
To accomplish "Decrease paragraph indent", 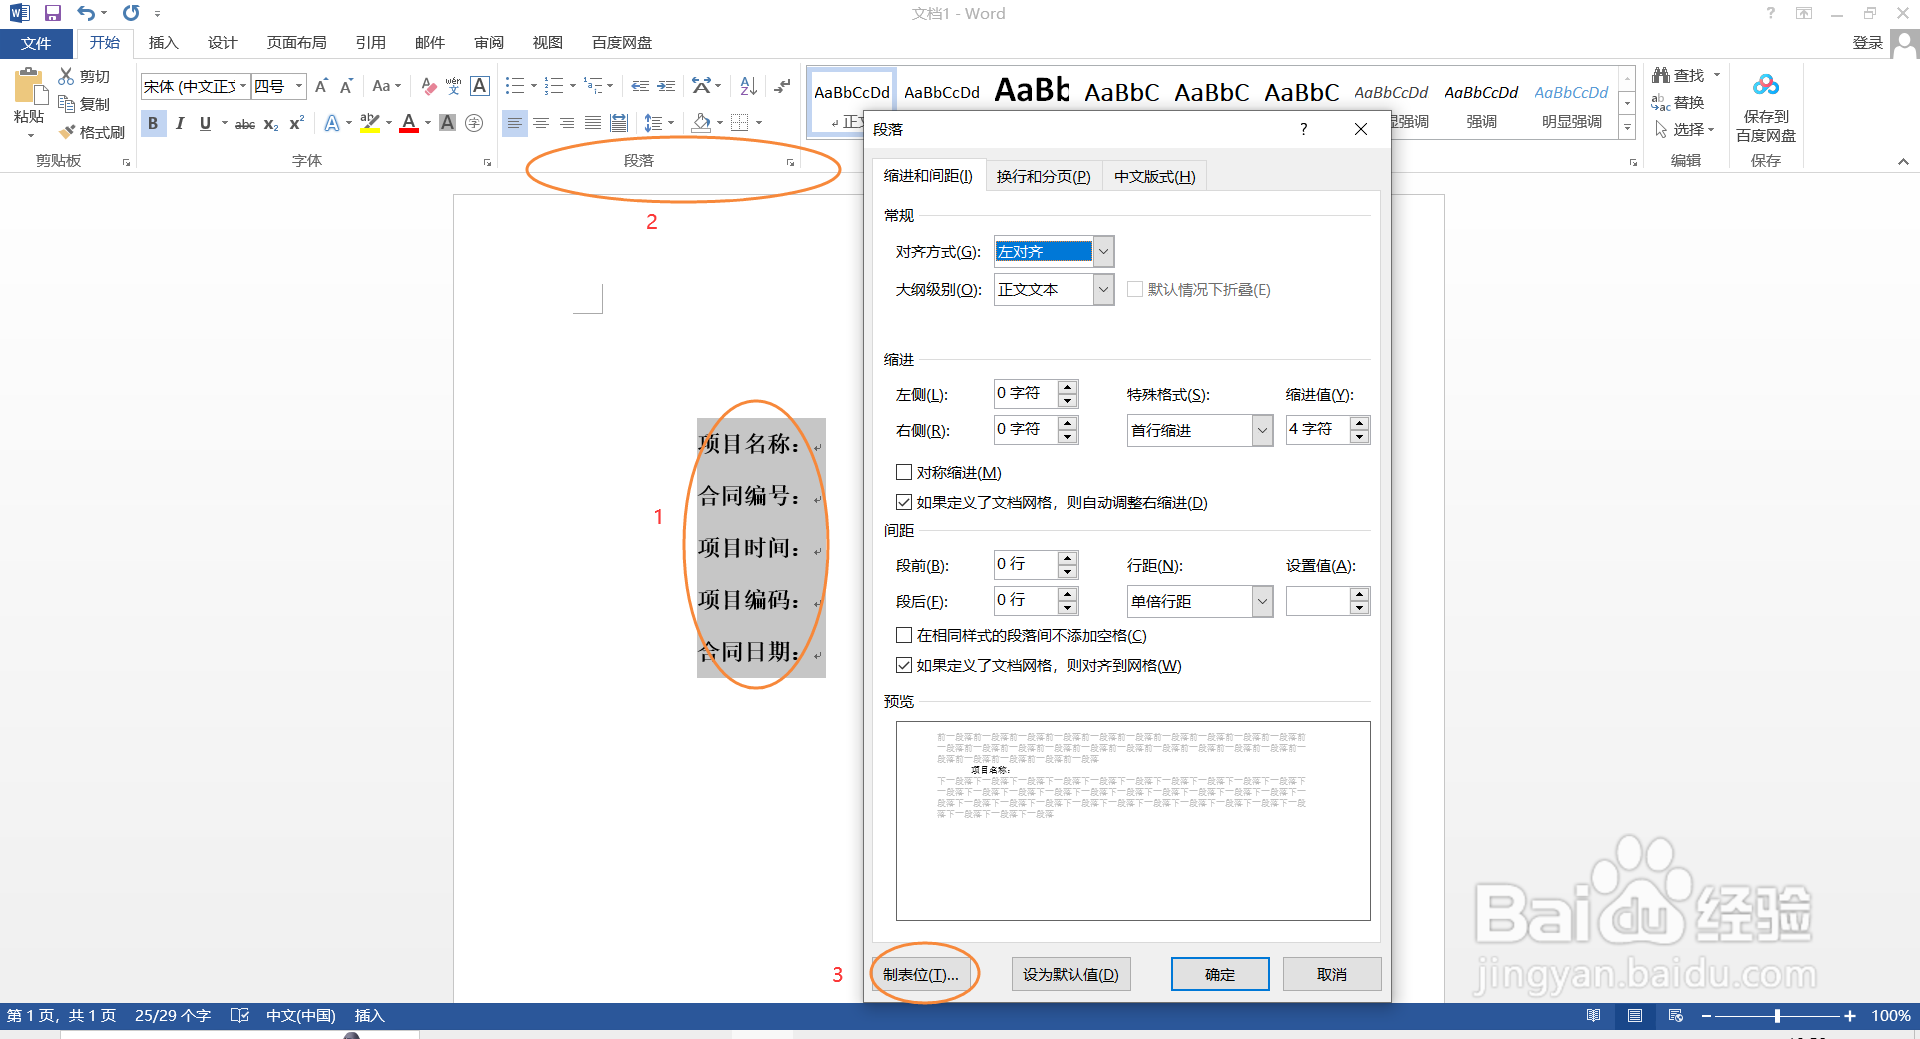I will (x=640, y=86).
